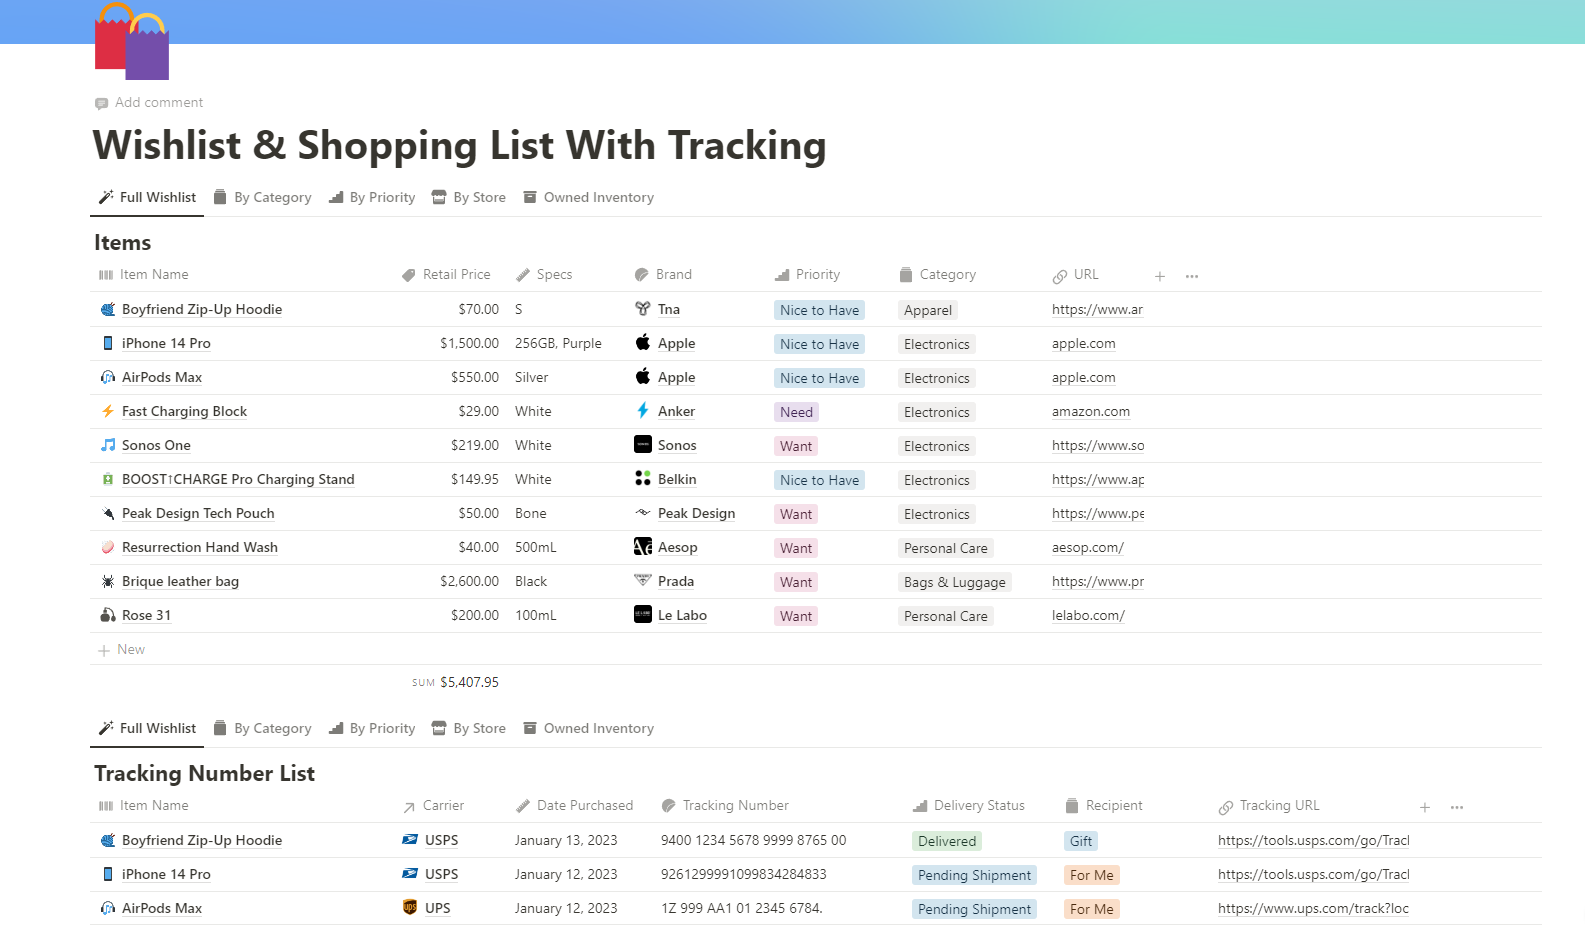Click the Belkin brand dots logo
This screenshot has width=1585, height=935.
tap(643, 479)
